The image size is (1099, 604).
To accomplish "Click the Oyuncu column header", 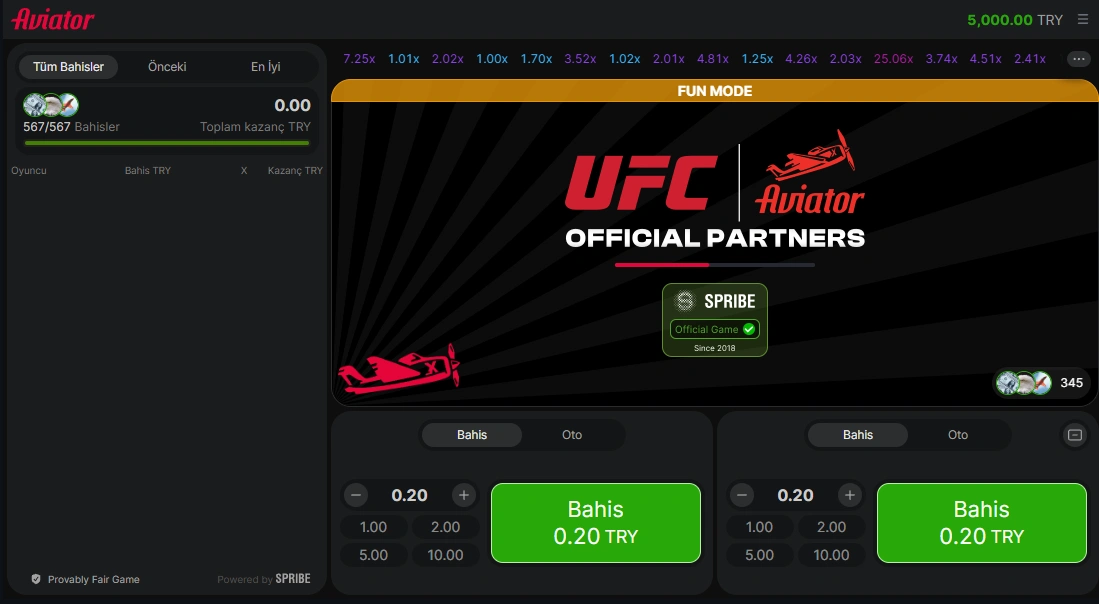I will (x=29, y=170).
